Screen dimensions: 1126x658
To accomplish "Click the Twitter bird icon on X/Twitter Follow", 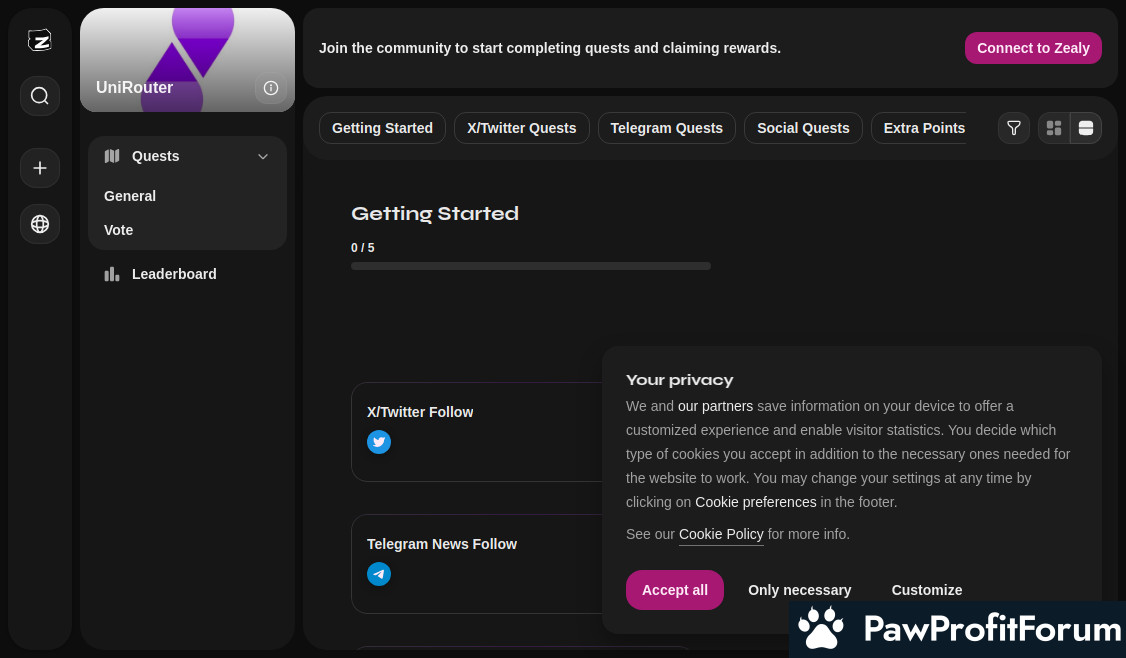I will click(379, 442).
